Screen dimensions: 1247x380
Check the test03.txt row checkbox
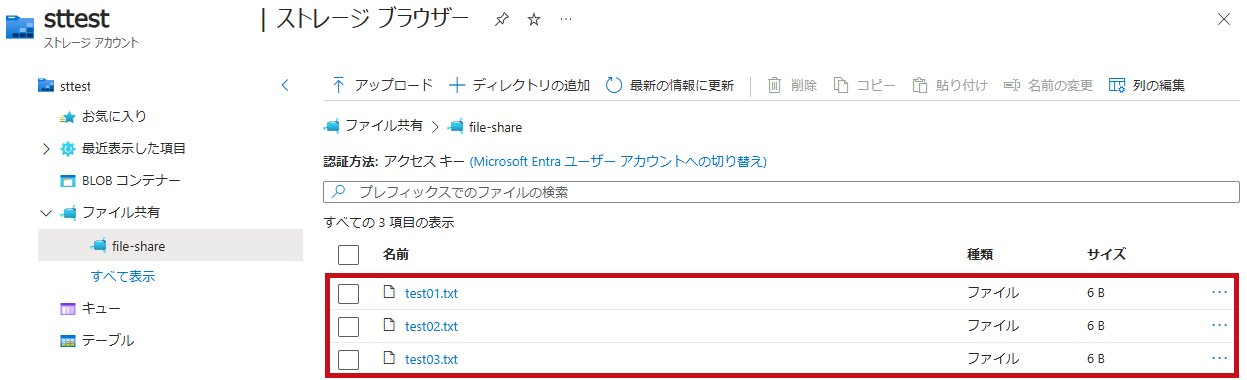point(348,360)
